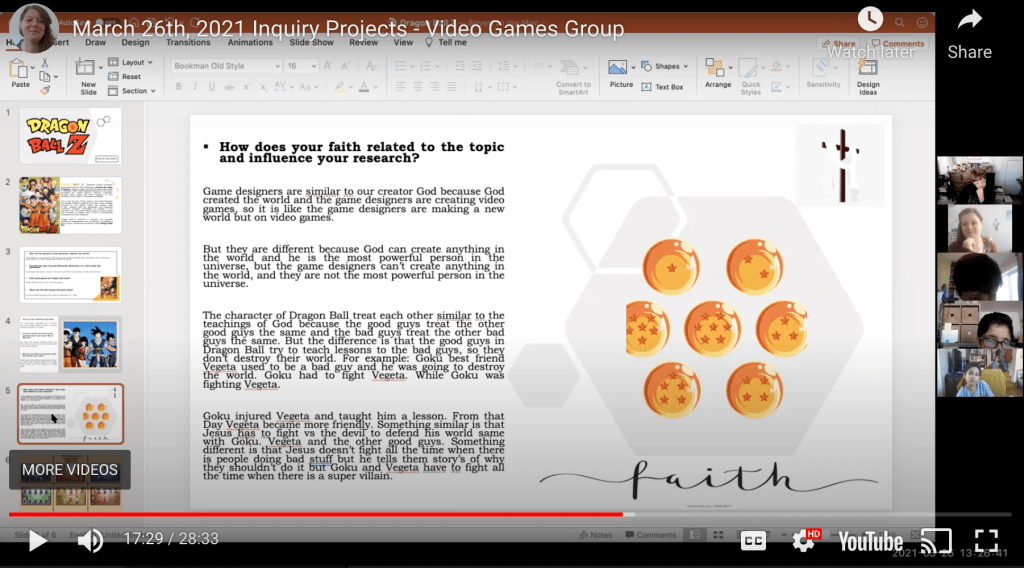Screen dimensions: 1024x568
Task: Cast video with Chromecast icon
Action: (x=936, y=541)
